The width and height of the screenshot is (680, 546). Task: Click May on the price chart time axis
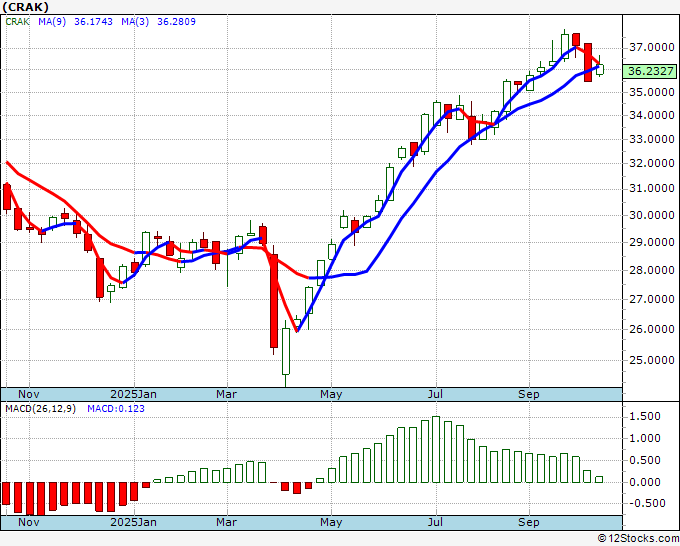click(331, 394)
